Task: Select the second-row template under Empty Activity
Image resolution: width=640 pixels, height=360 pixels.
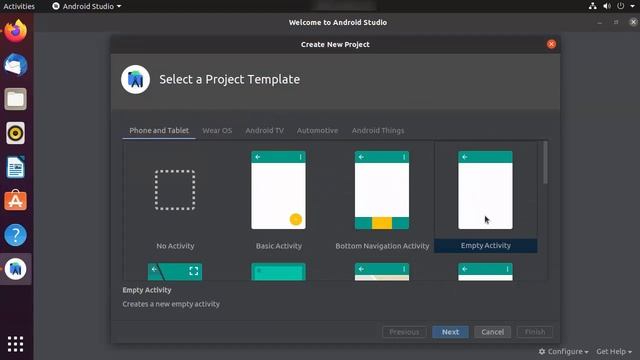Action: pos(485,271)
